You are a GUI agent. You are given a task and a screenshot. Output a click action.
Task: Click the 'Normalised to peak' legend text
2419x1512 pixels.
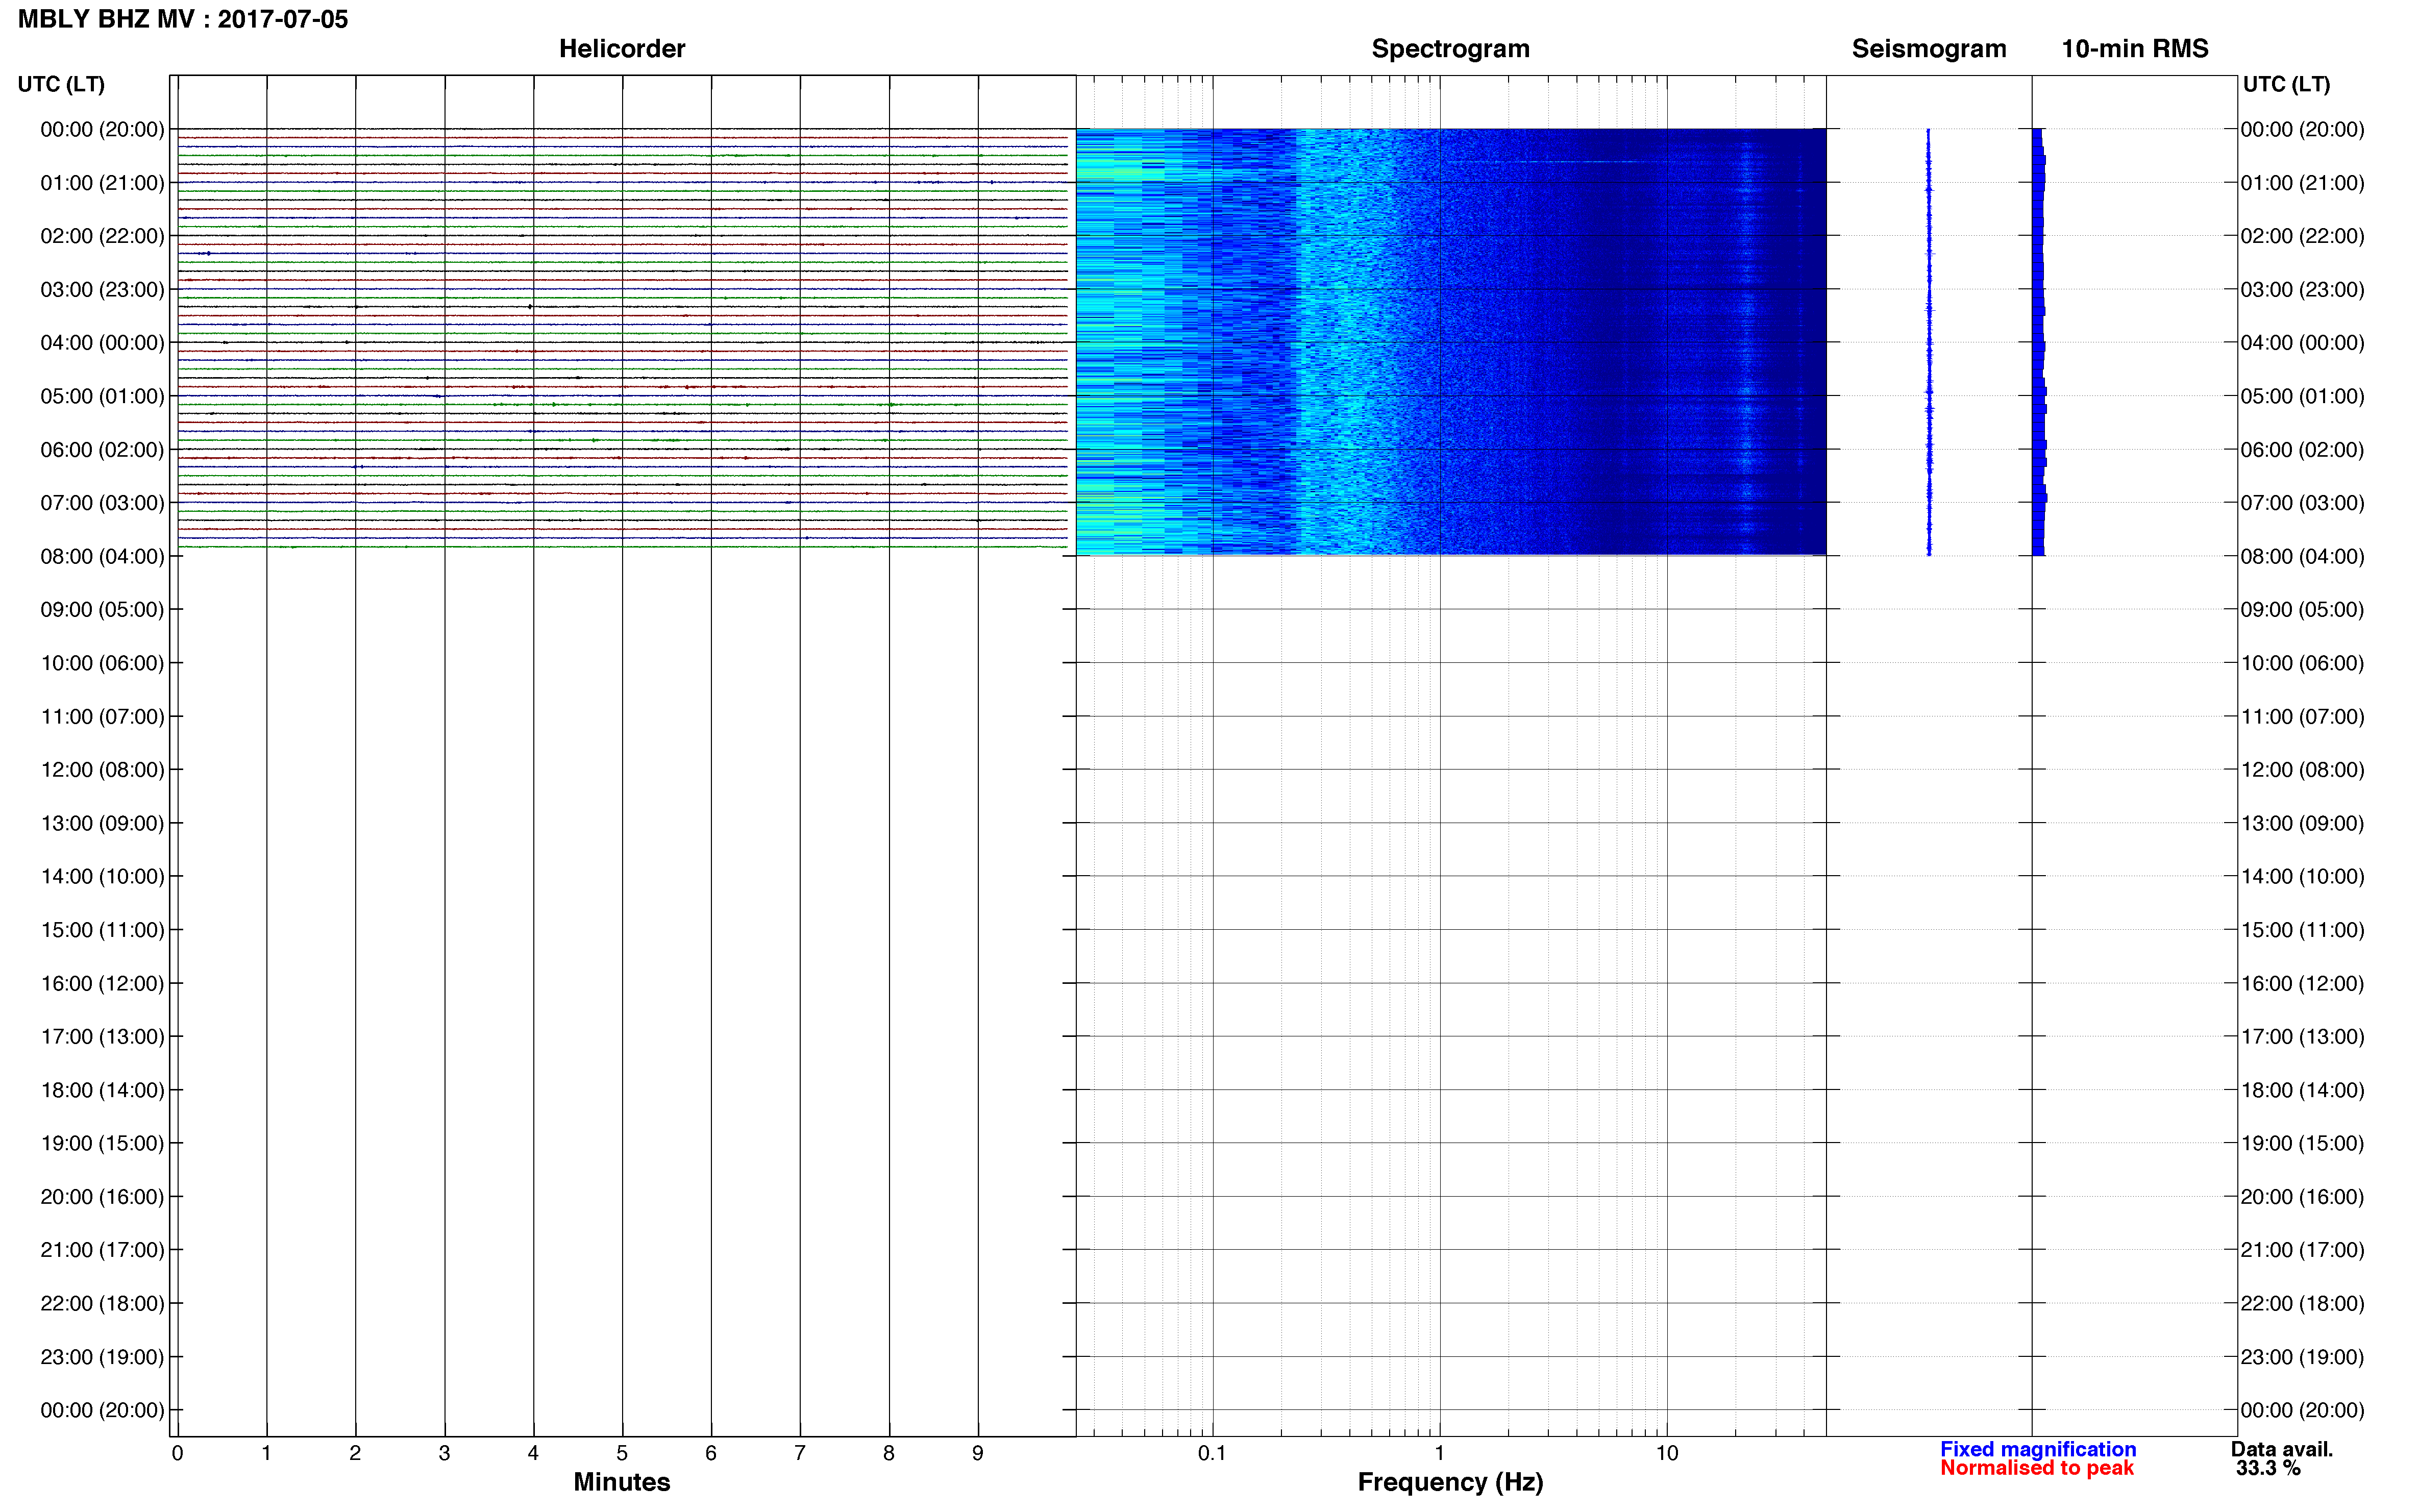point(2037,1468)
